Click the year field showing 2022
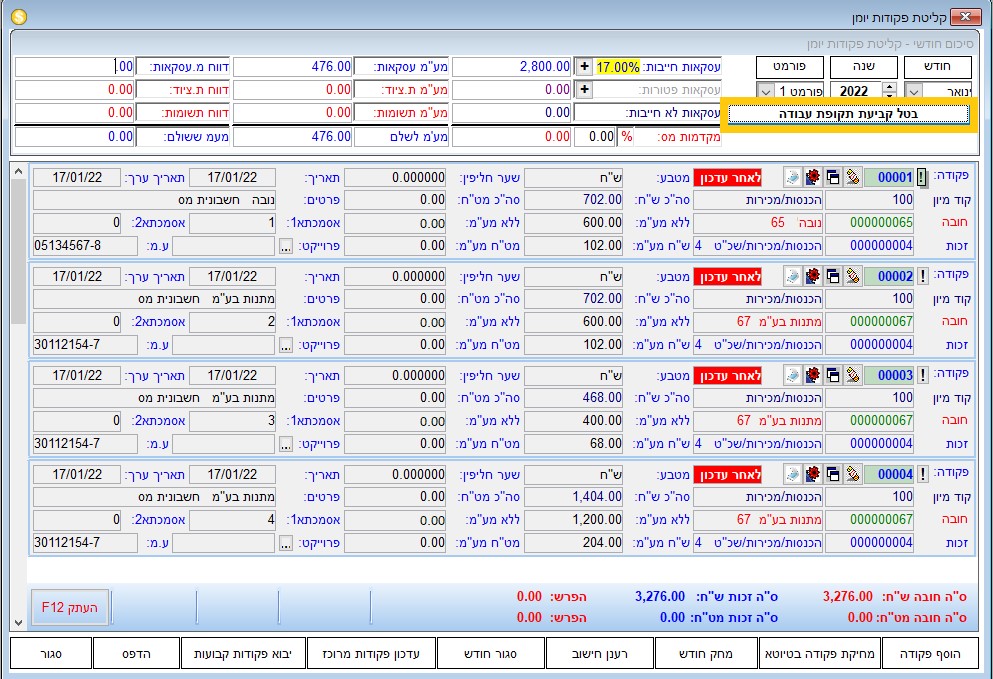Viewport: 993px width, 679px height. 853,91
